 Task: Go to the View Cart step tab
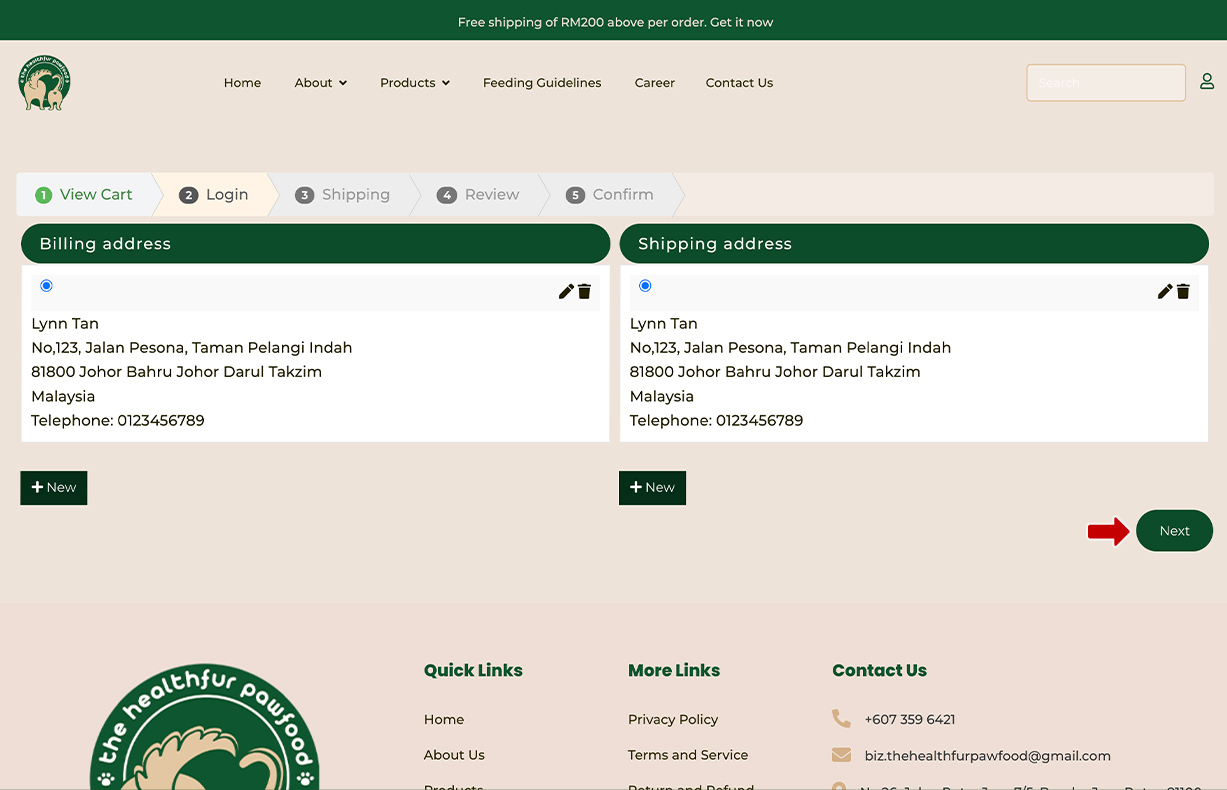[x=85, y=195]
